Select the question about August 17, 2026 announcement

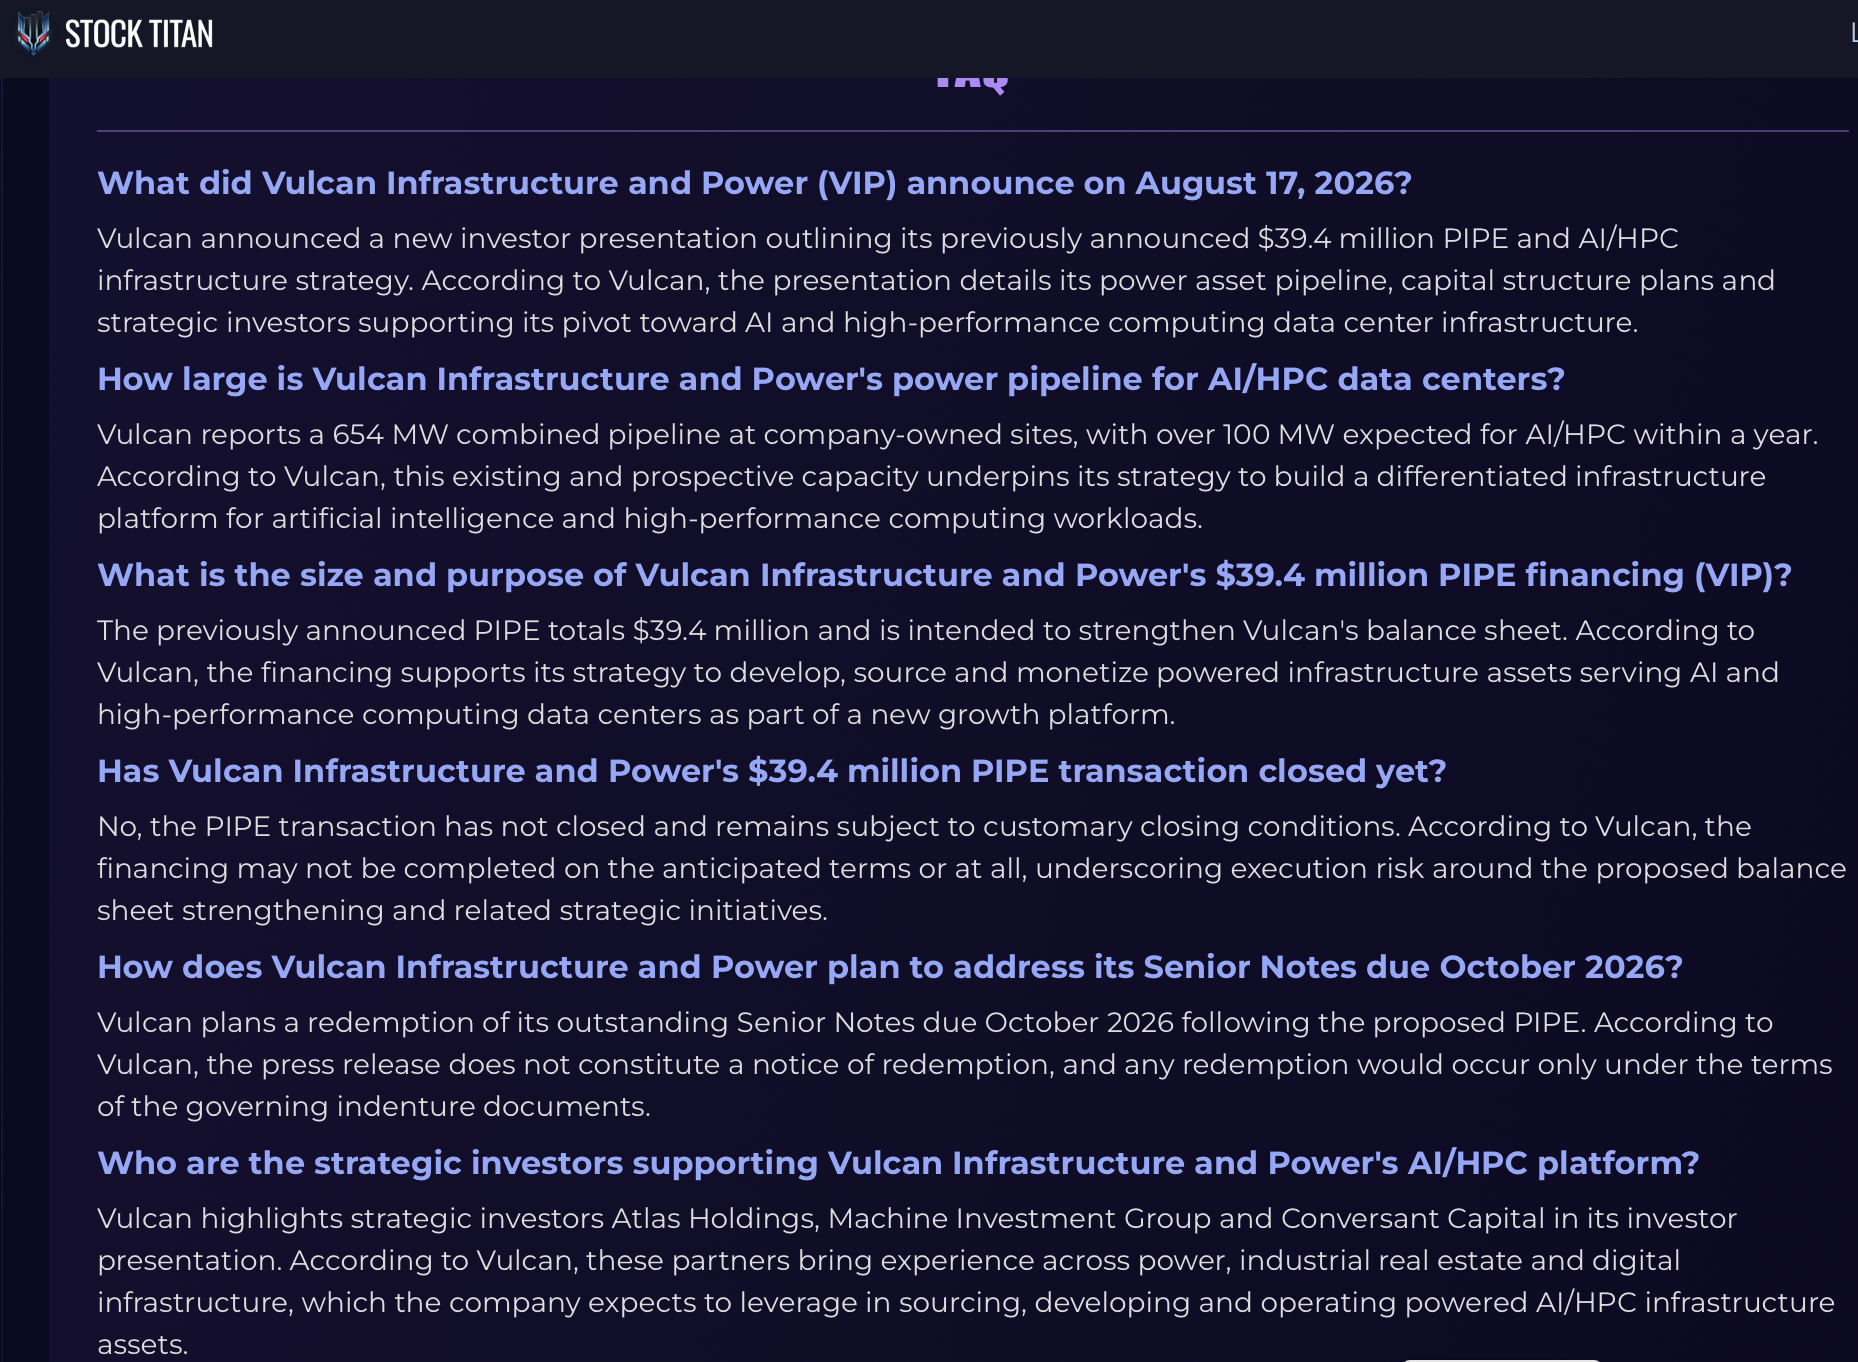tap(754, 183)
